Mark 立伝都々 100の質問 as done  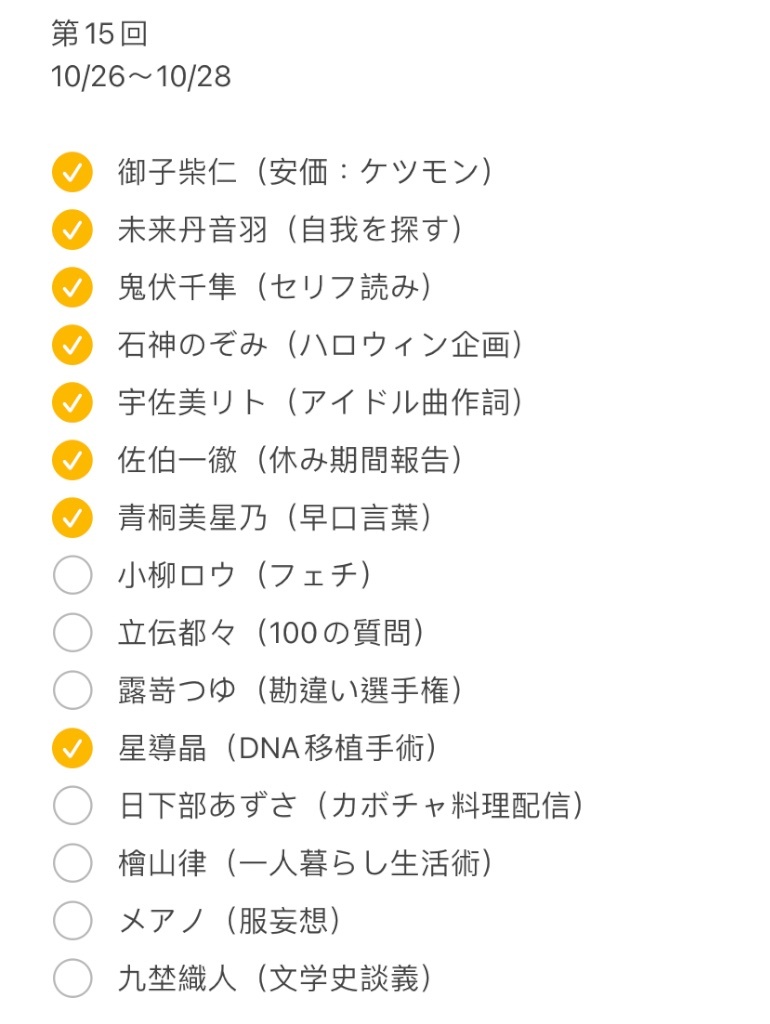point(72,632)
